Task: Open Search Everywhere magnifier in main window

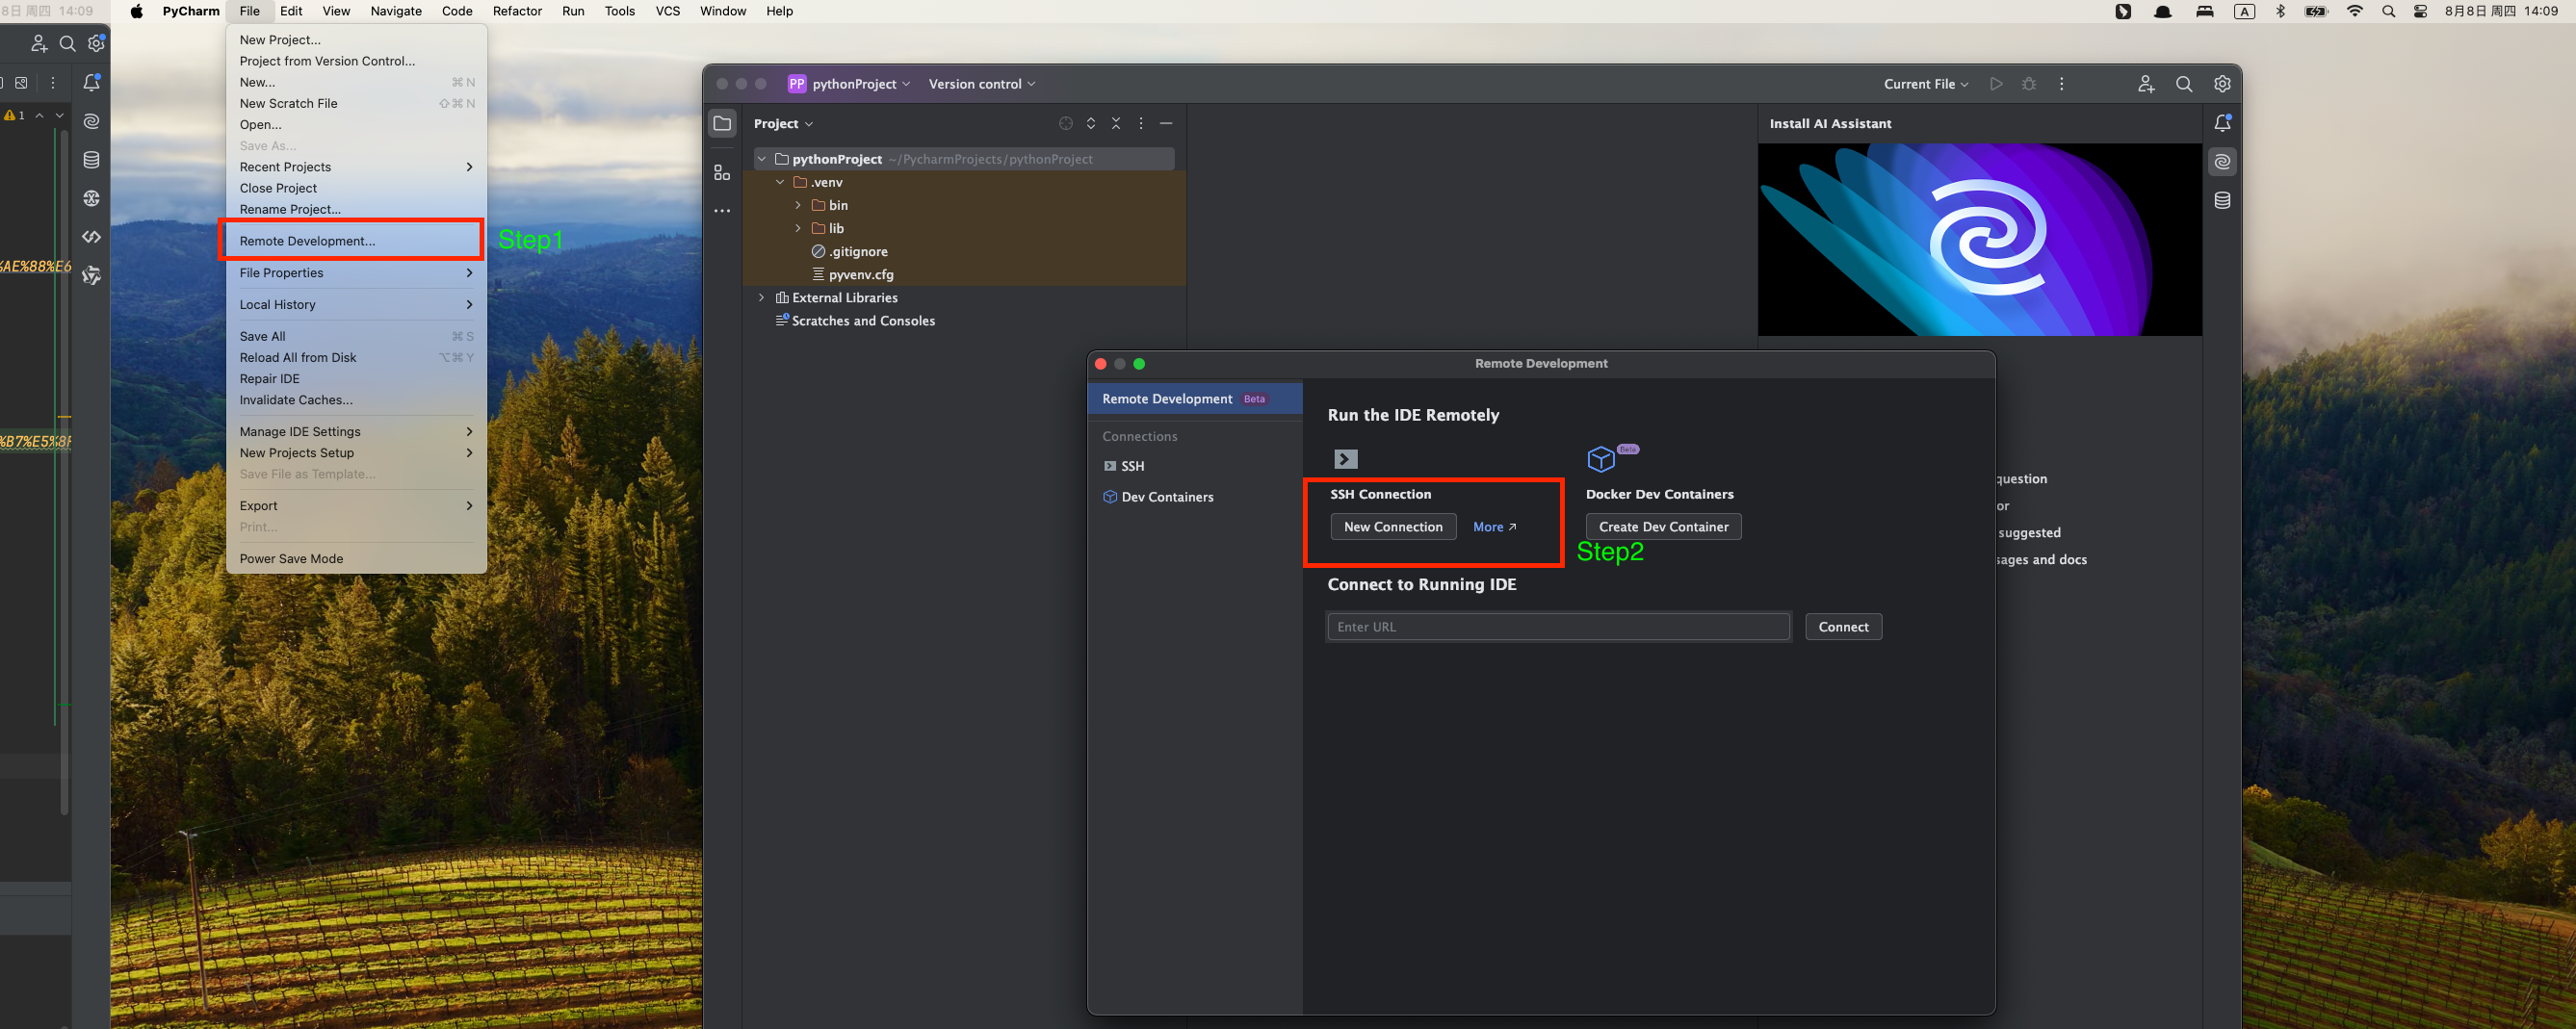Action: 2184,84
